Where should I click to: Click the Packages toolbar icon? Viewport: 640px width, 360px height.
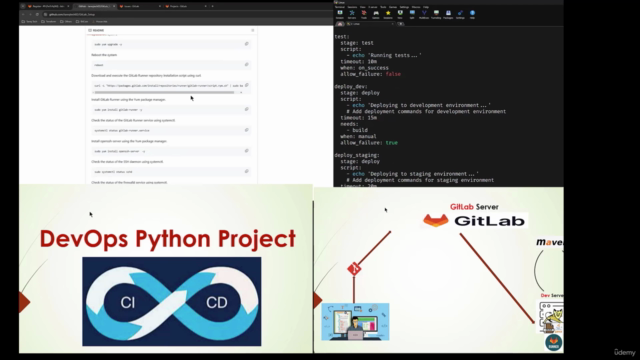(448, 14)
